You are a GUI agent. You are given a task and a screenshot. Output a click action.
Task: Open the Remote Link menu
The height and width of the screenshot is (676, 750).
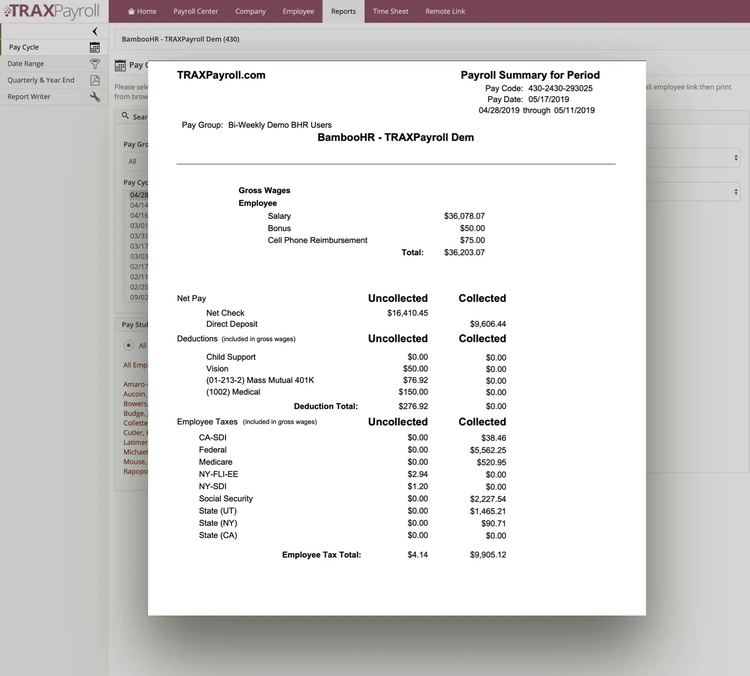tap(445, 11)
